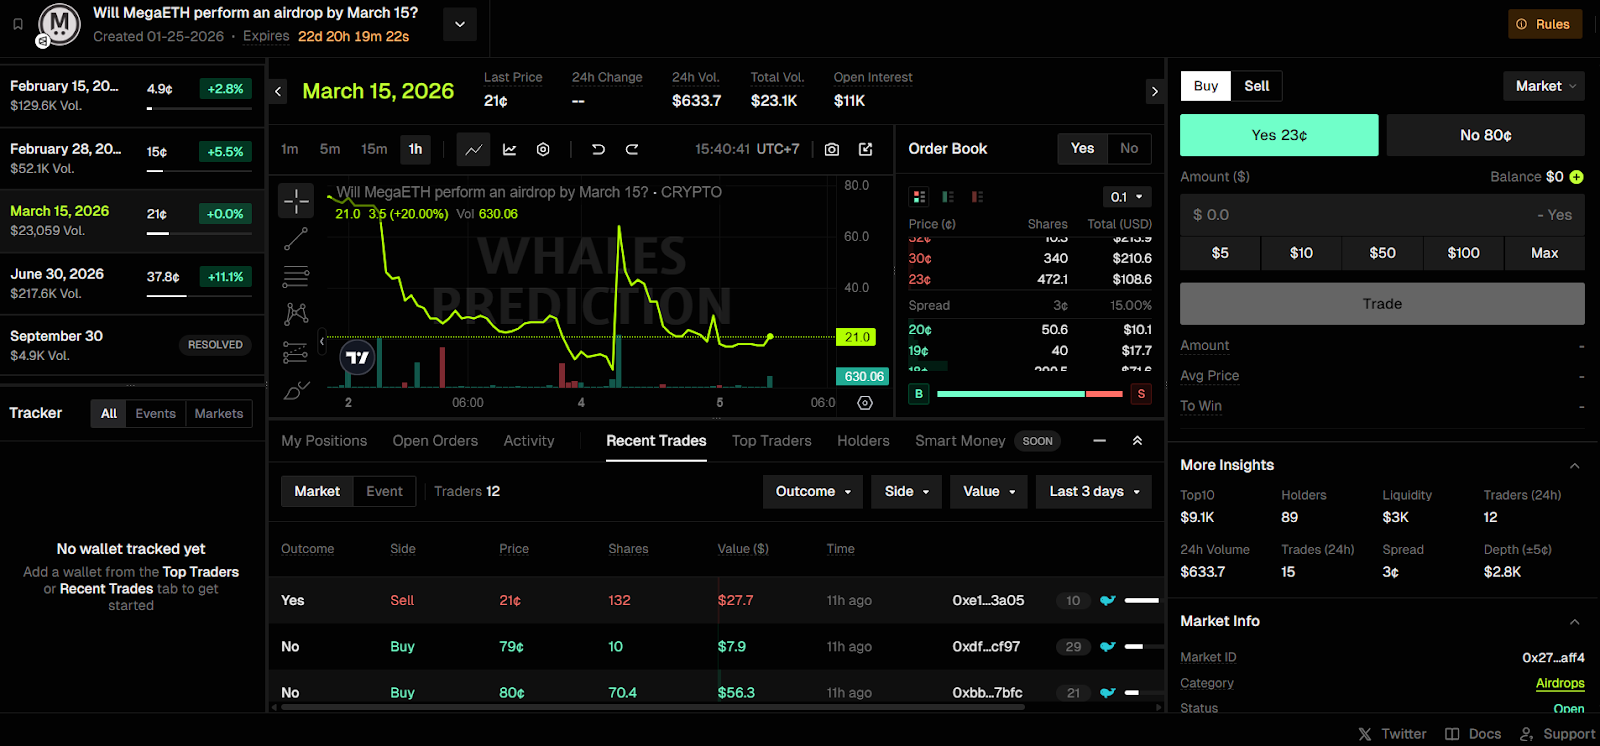The image size is (1600, 746).
Task: Add balance with the green plus icon
Action: (1576, 177)
